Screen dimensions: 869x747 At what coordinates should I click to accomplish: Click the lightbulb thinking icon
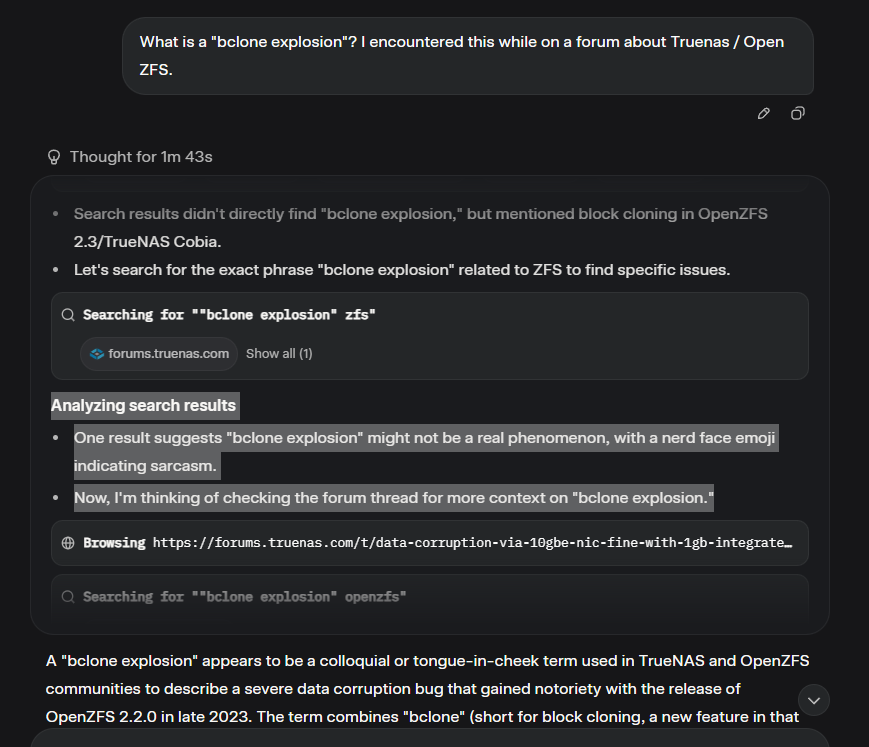54,157
